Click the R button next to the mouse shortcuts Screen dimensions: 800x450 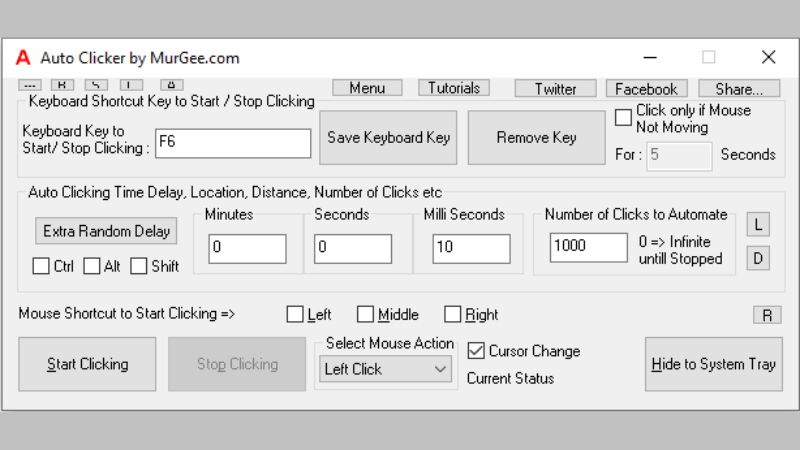[767, 315]
